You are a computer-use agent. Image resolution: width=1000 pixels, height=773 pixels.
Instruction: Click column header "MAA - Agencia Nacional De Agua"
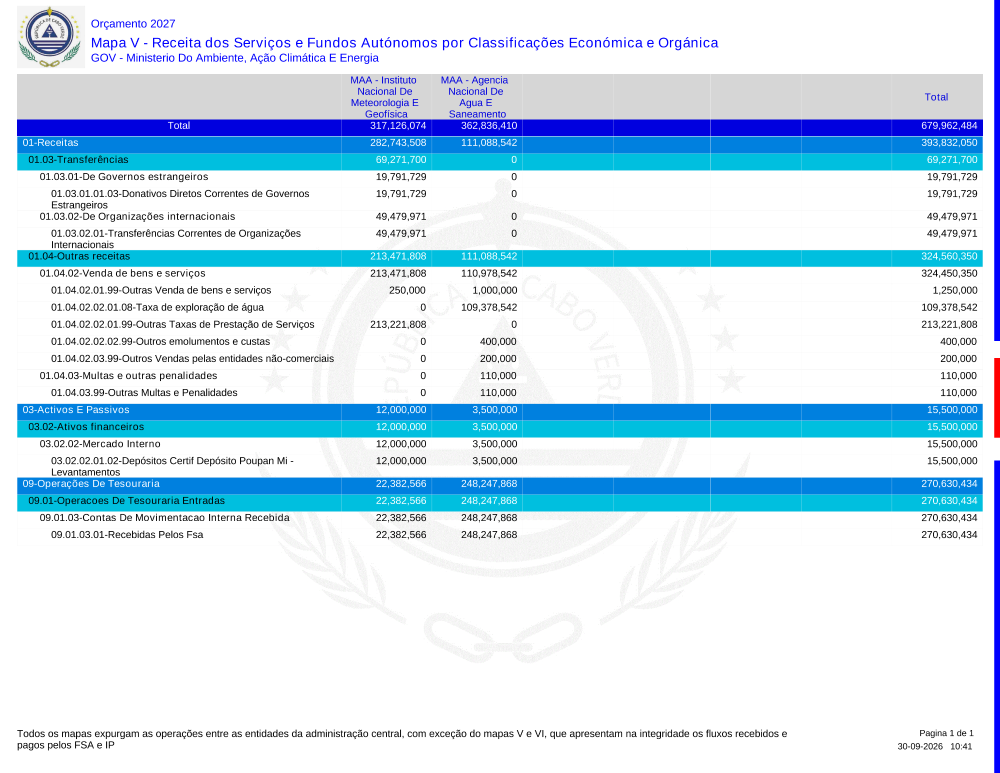click(476, 97)
